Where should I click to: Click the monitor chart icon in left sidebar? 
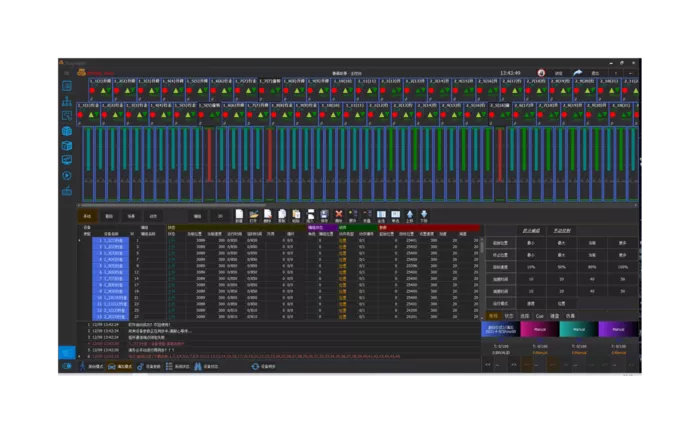click(67, 160)
